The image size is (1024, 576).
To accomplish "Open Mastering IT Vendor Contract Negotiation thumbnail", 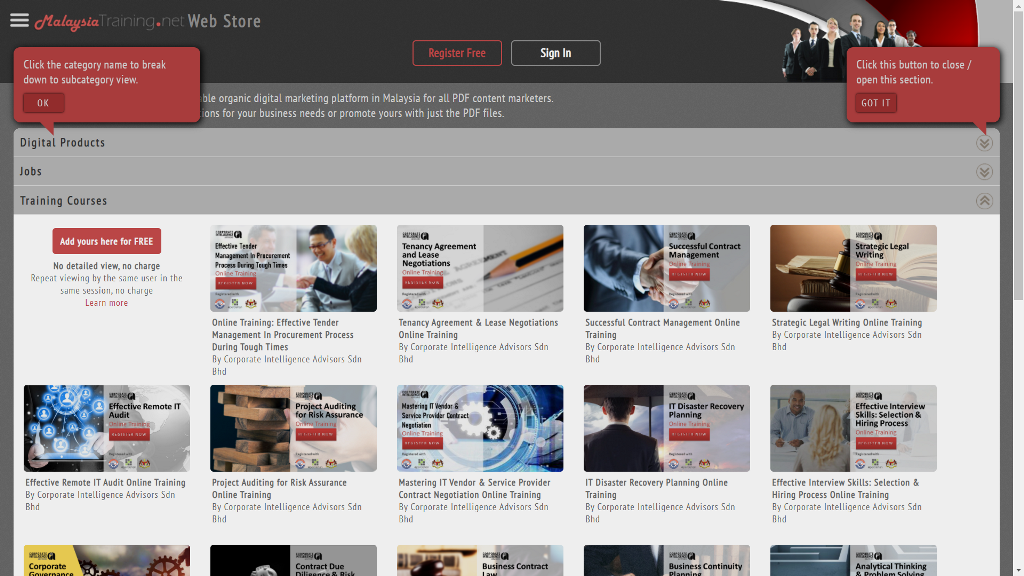I will pos(480,428).
